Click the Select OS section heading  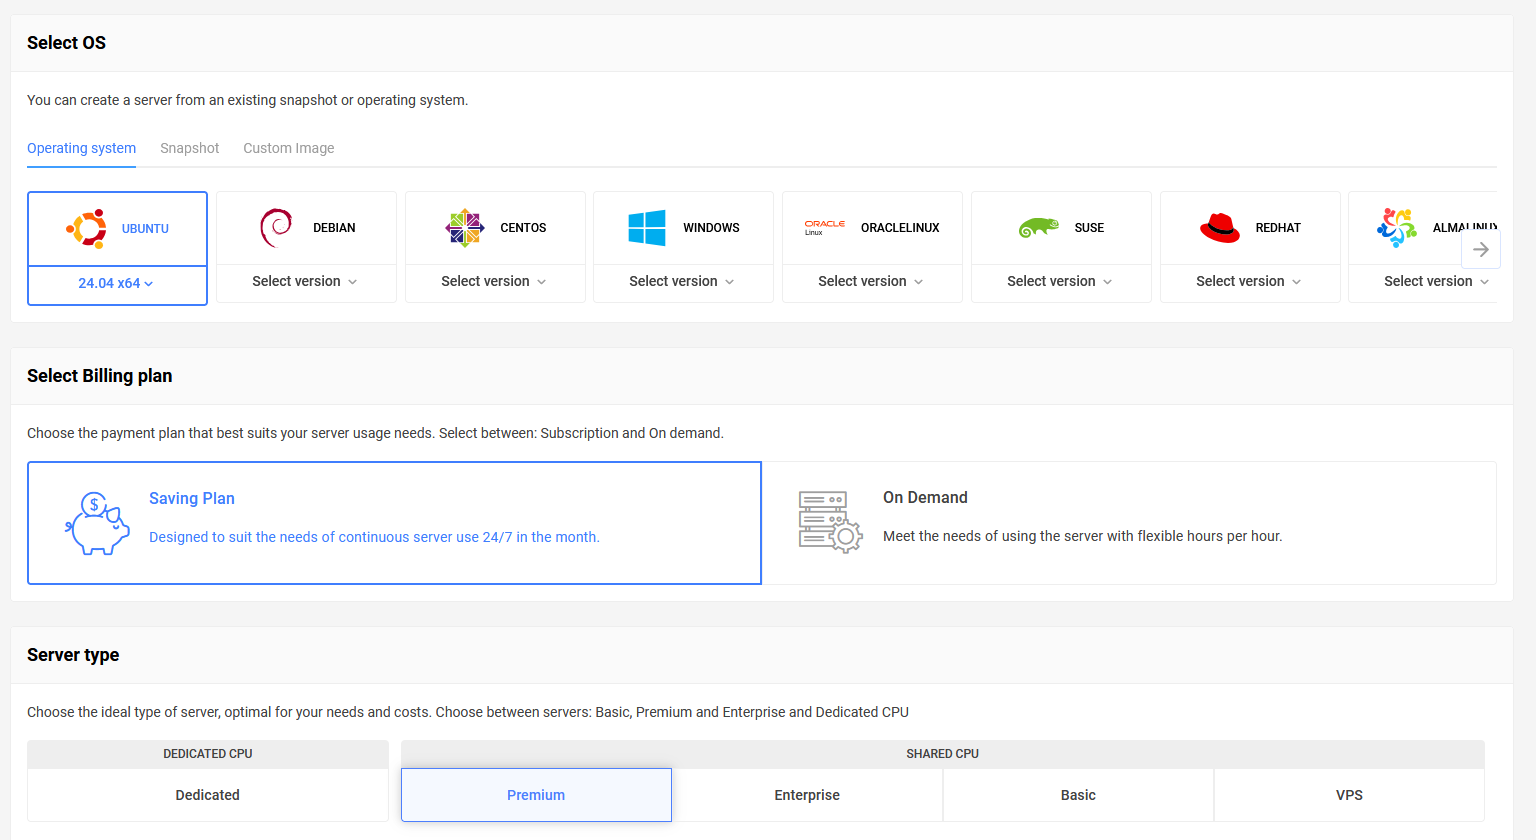pyautogui.click(x=66, y=43)
